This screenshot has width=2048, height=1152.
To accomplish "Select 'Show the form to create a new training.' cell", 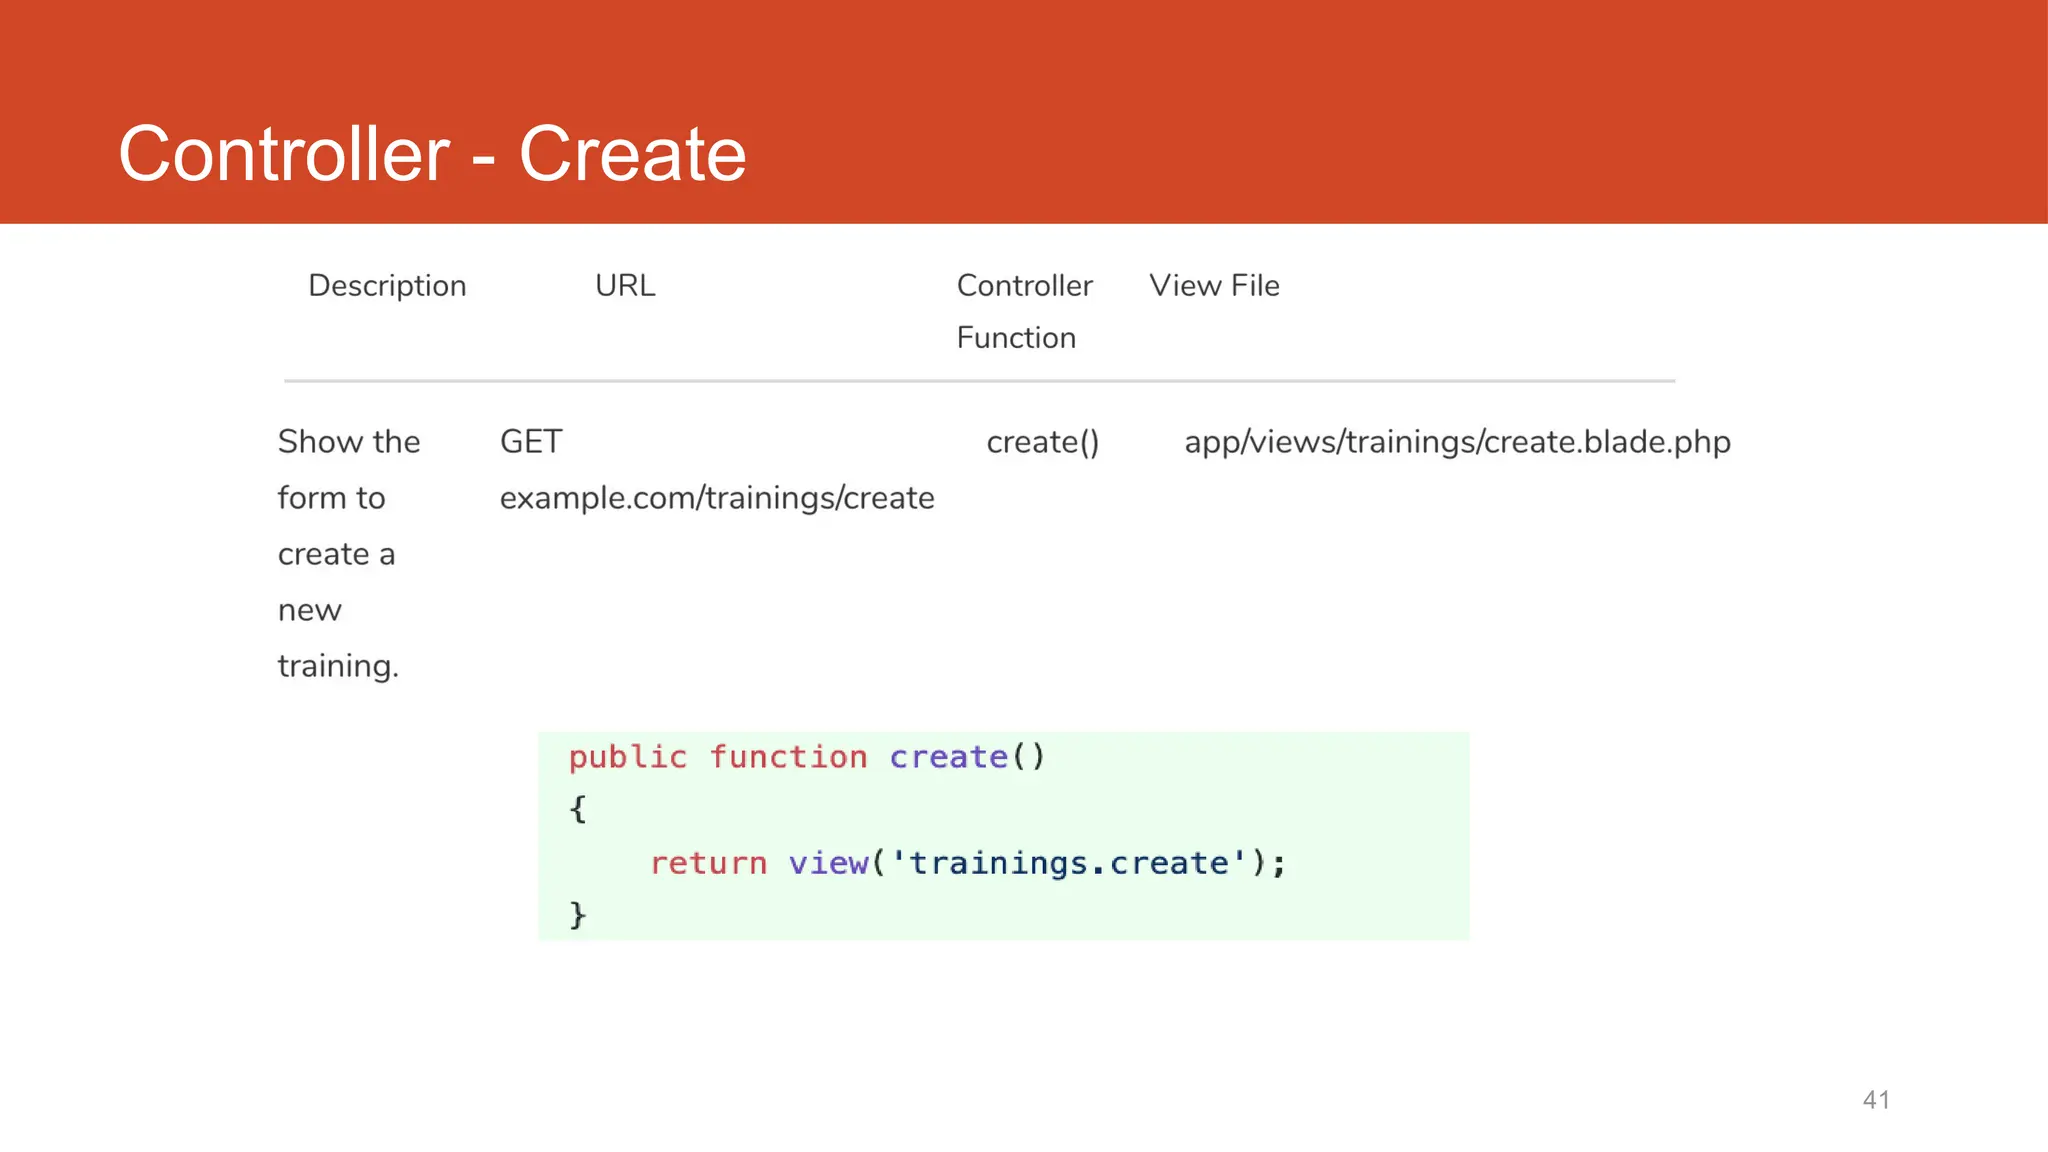I will (x=349, y=553).
